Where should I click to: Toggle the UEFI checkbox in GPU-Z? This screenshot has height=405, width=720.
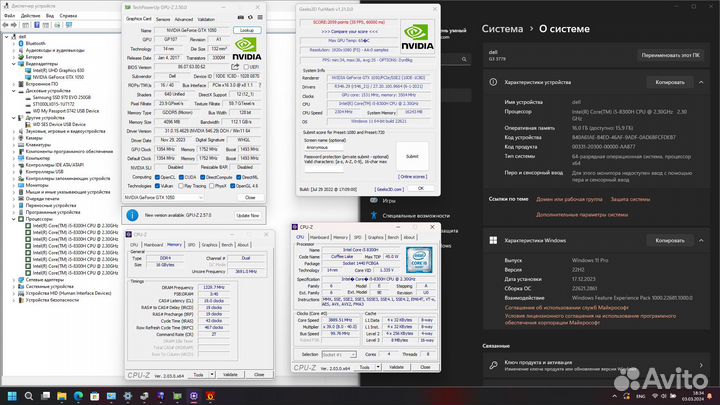(x=246, y=67)
